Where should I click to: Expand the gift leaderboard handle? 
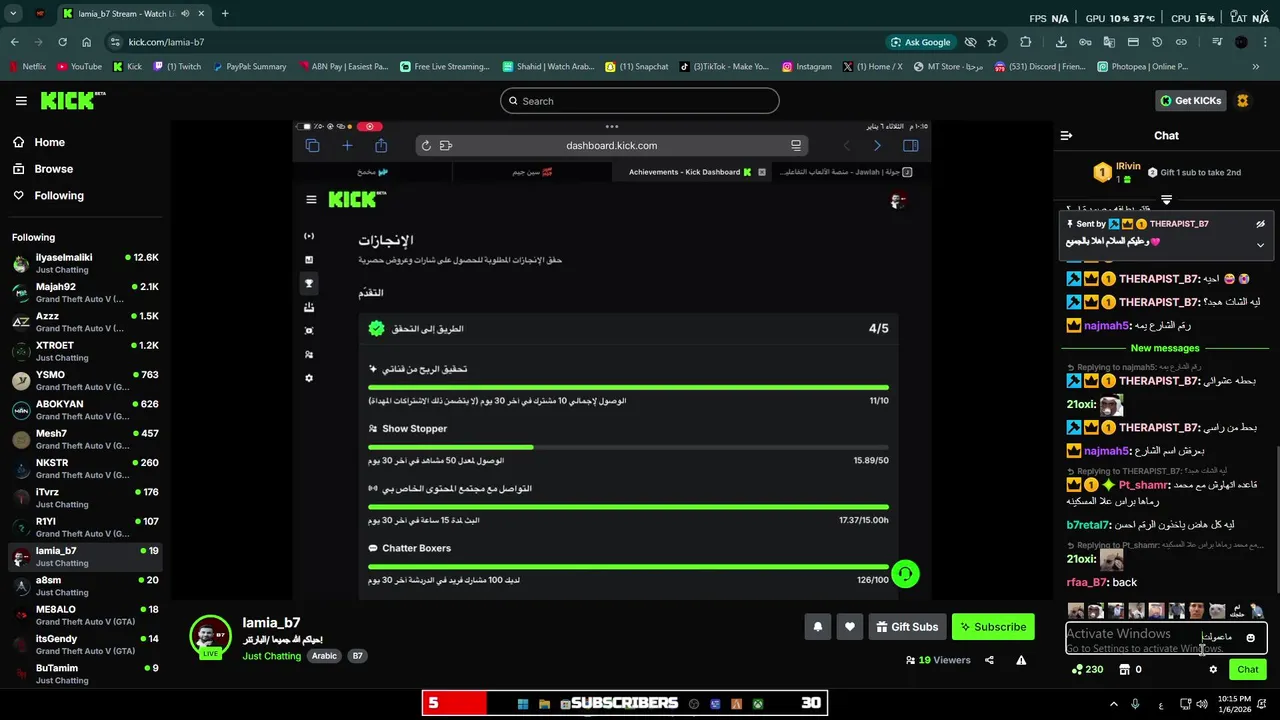[x=1166, y=200]
